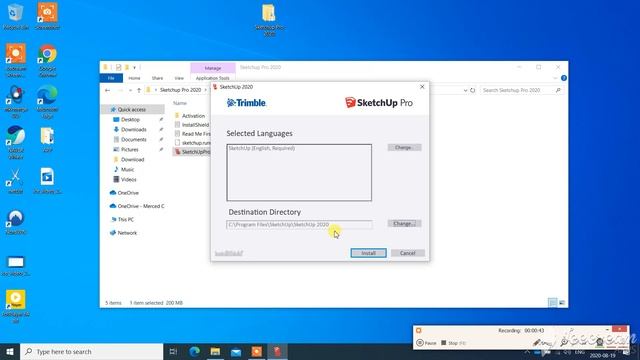Open the Home ribbon tab in File Explorer
Viewport: 640px width, 360px height.
pos(134,78)
